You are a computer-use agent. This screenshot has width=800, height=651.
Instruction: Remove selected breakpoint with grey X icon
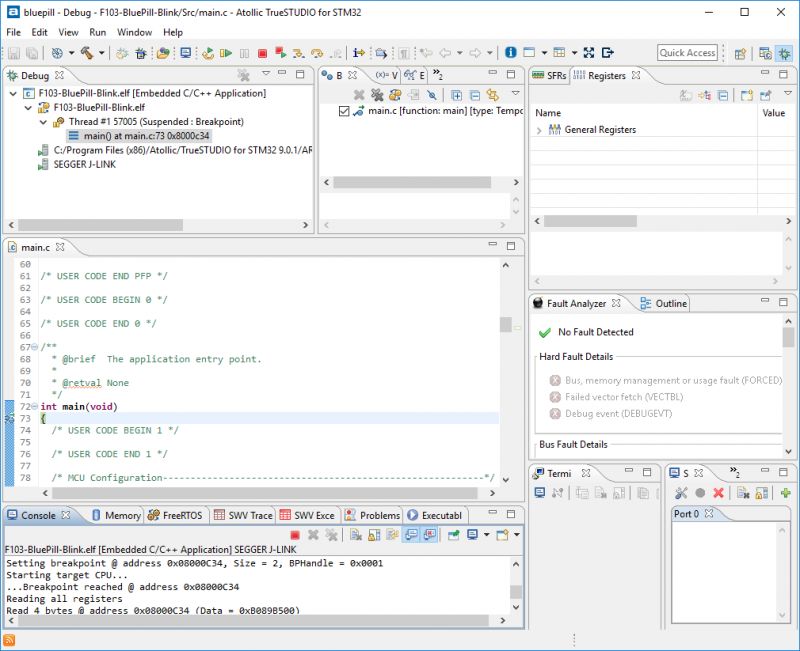pos(359,95)
